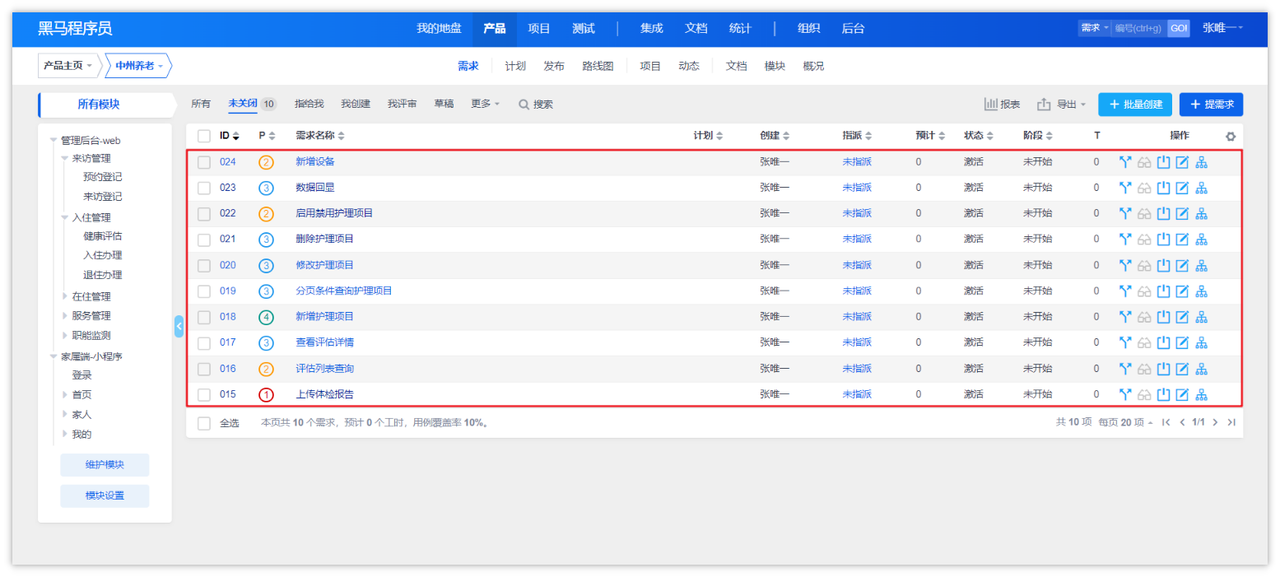Expand the 更多 filter dropdown
The width and height of the screenshot is (1280, 577).
tap(485, 104)
